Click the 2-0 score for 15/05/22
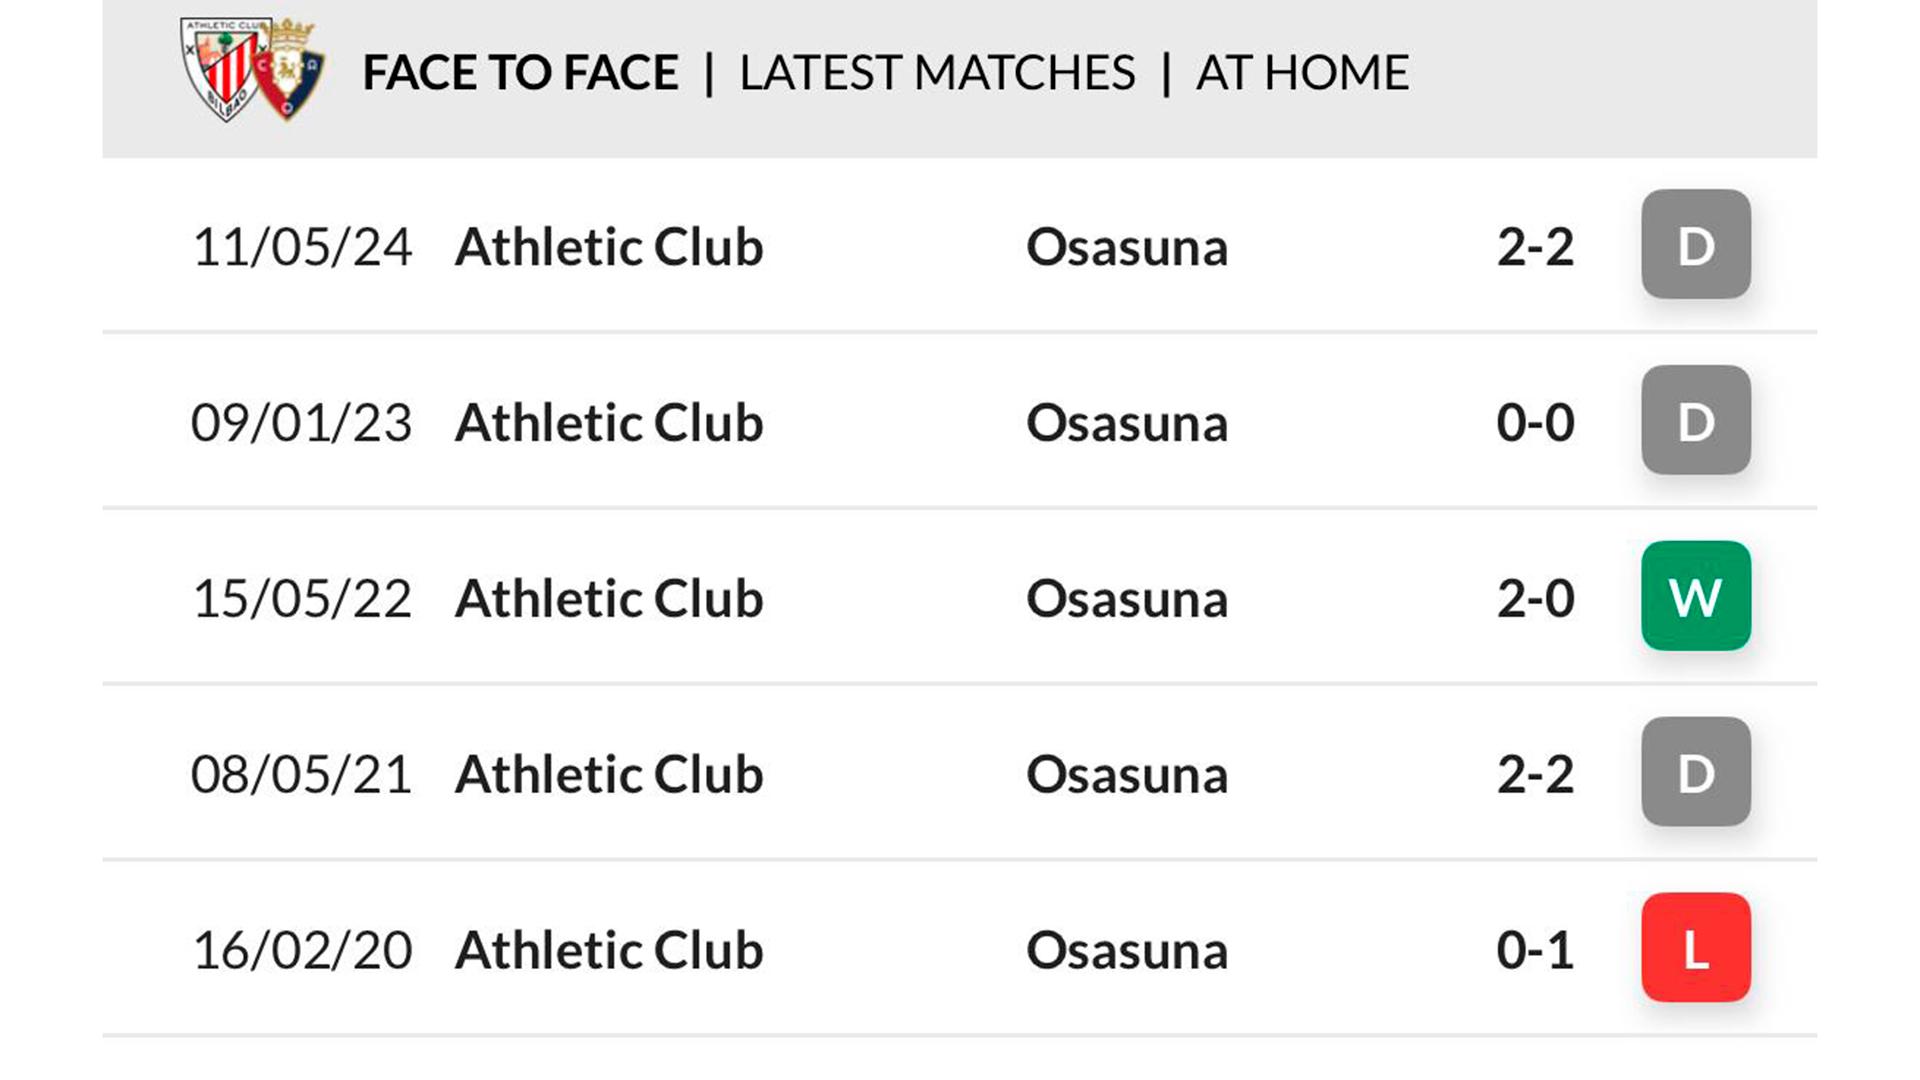The image size is (1920, 1080). [1535, 599]
